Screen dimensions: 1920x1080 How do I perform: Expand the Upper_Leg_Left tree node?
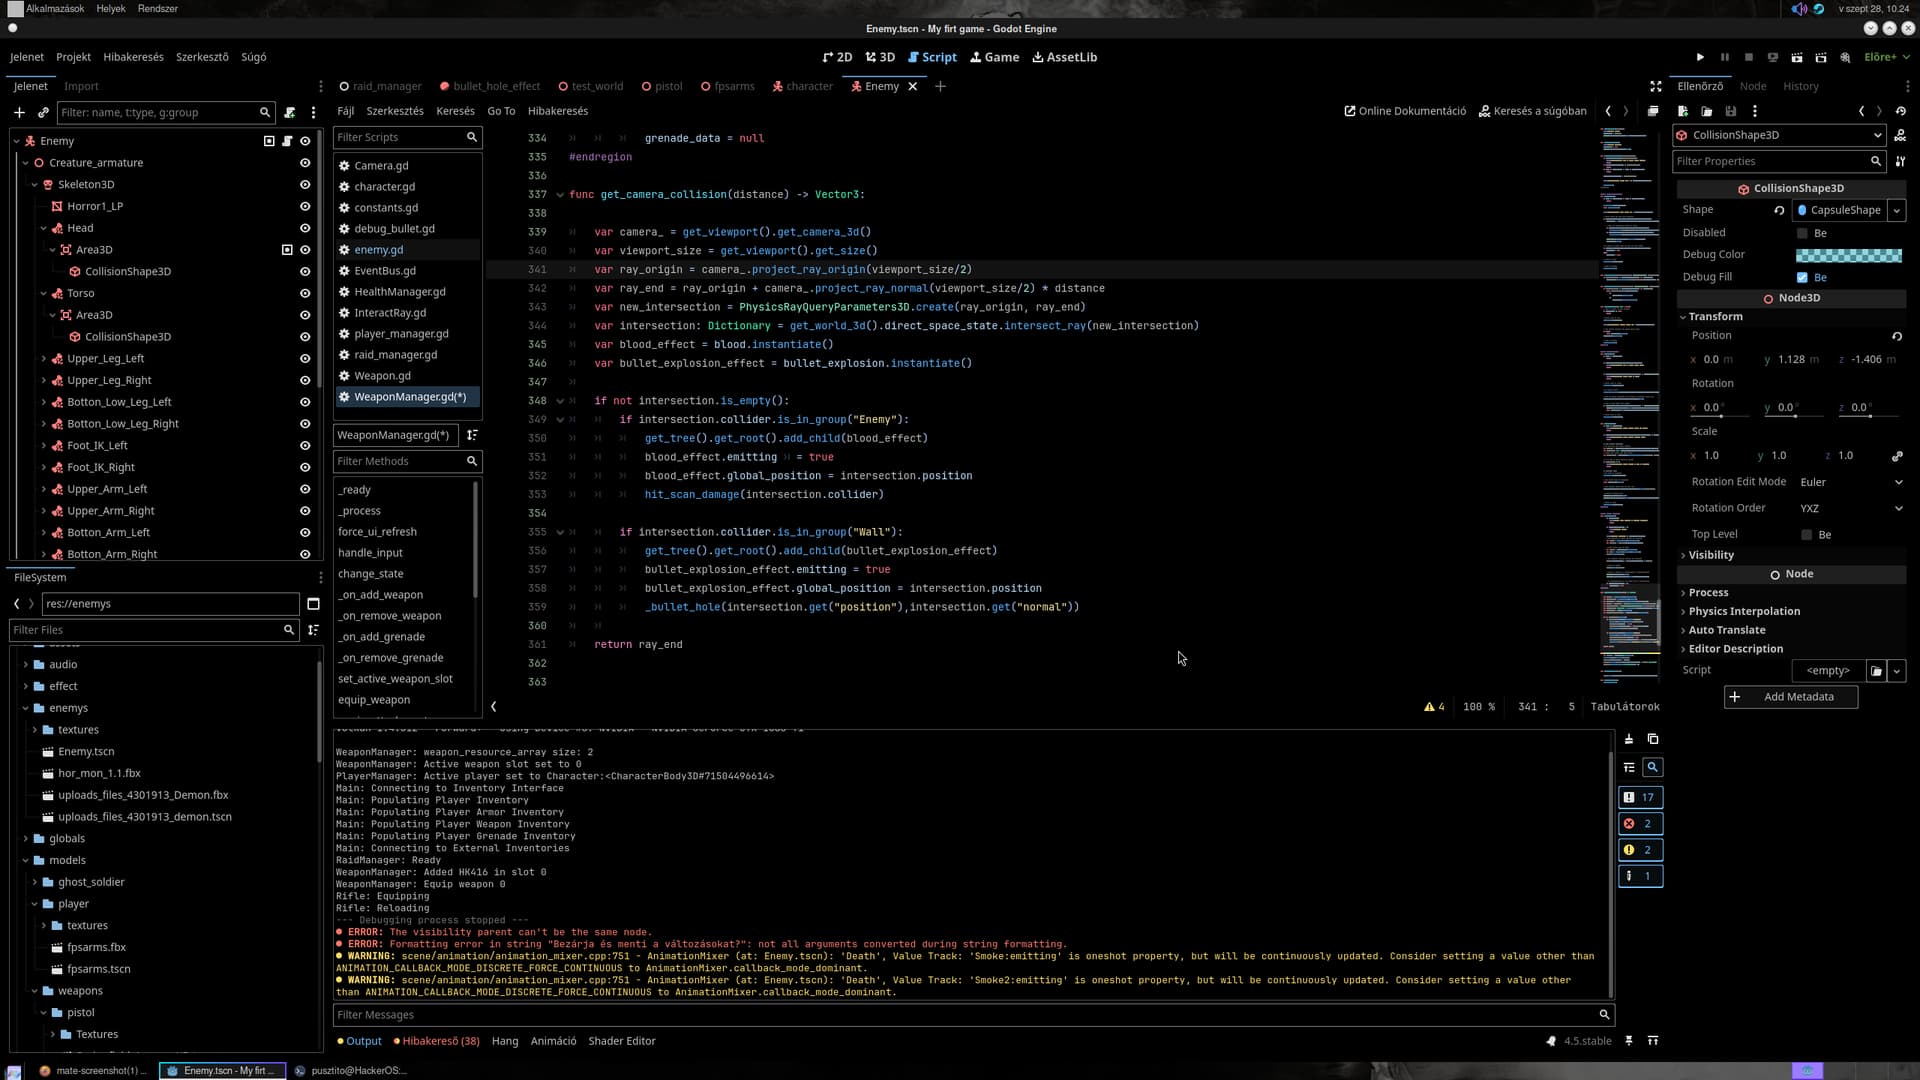[44, 358]
